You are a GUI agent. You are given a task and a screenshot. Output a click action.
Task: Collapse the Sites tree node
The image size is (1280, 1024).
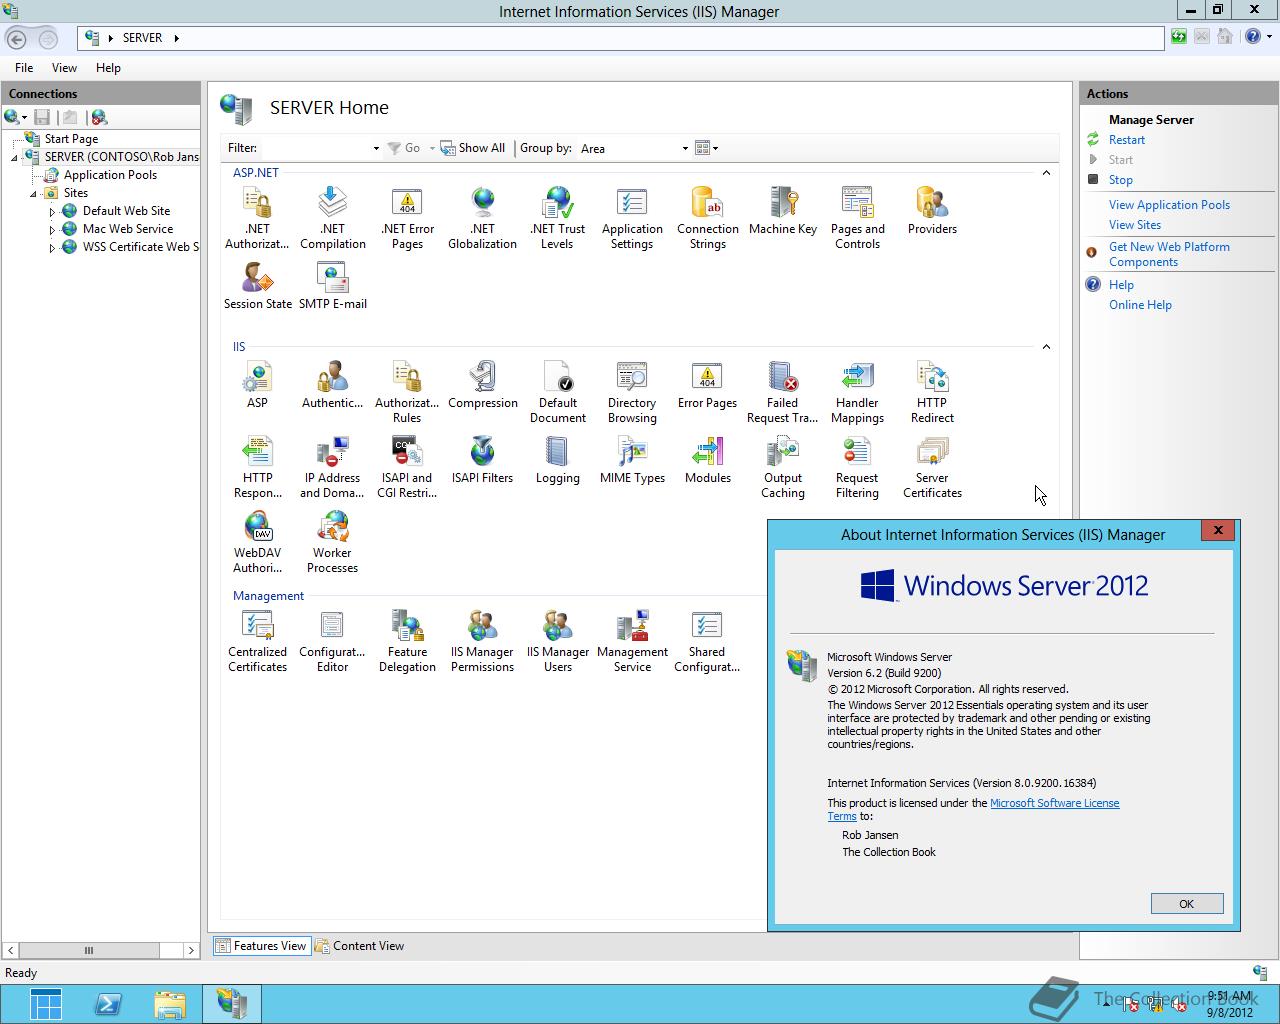33,194
